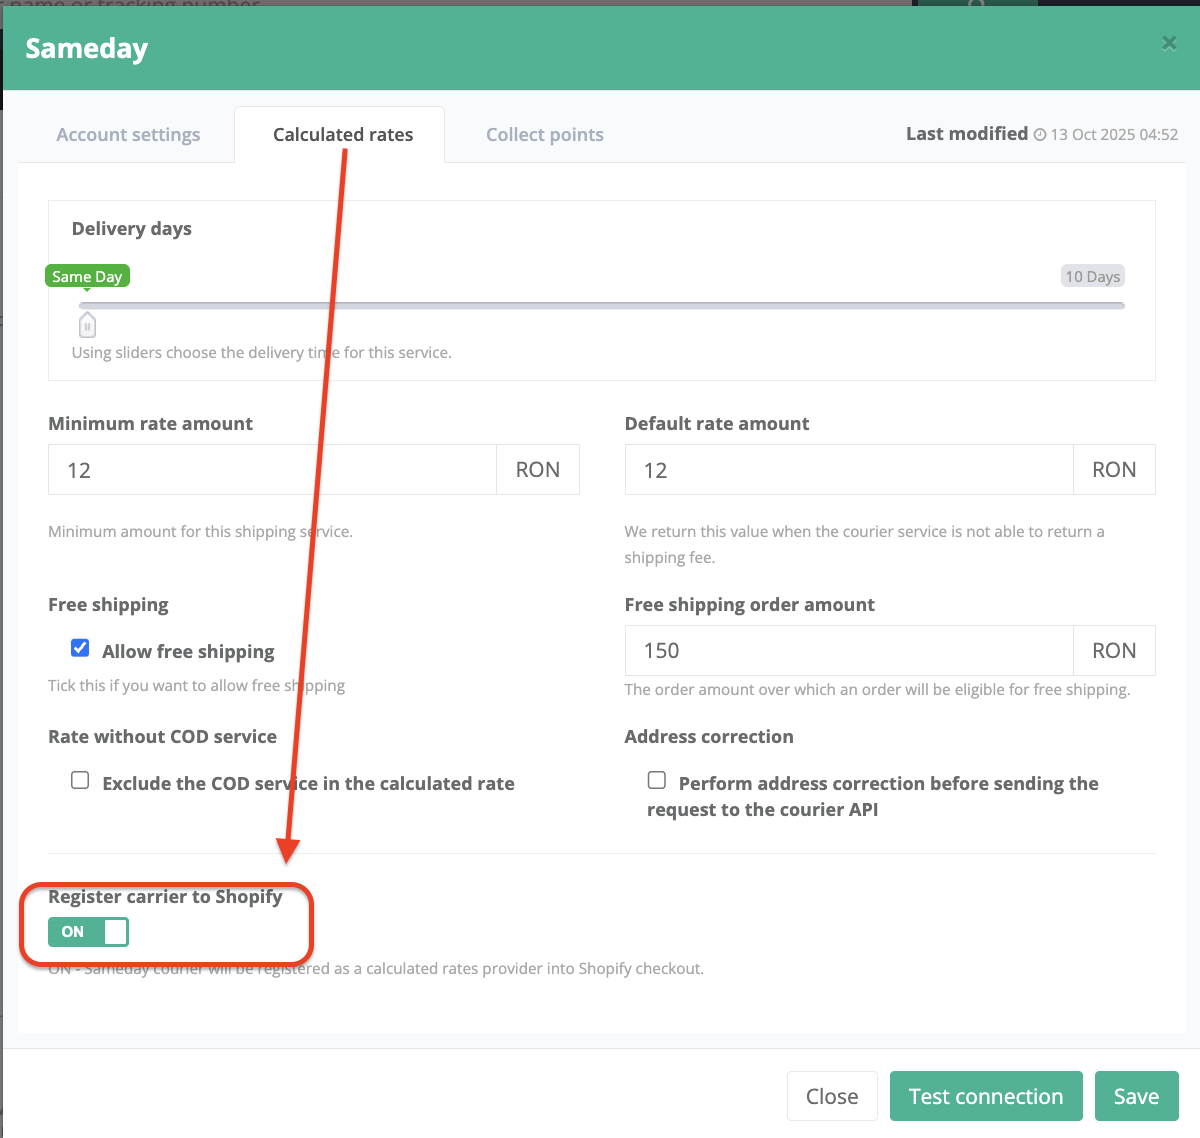Uncheck Allow free shipping checkbox

click(x=80, y=648)
